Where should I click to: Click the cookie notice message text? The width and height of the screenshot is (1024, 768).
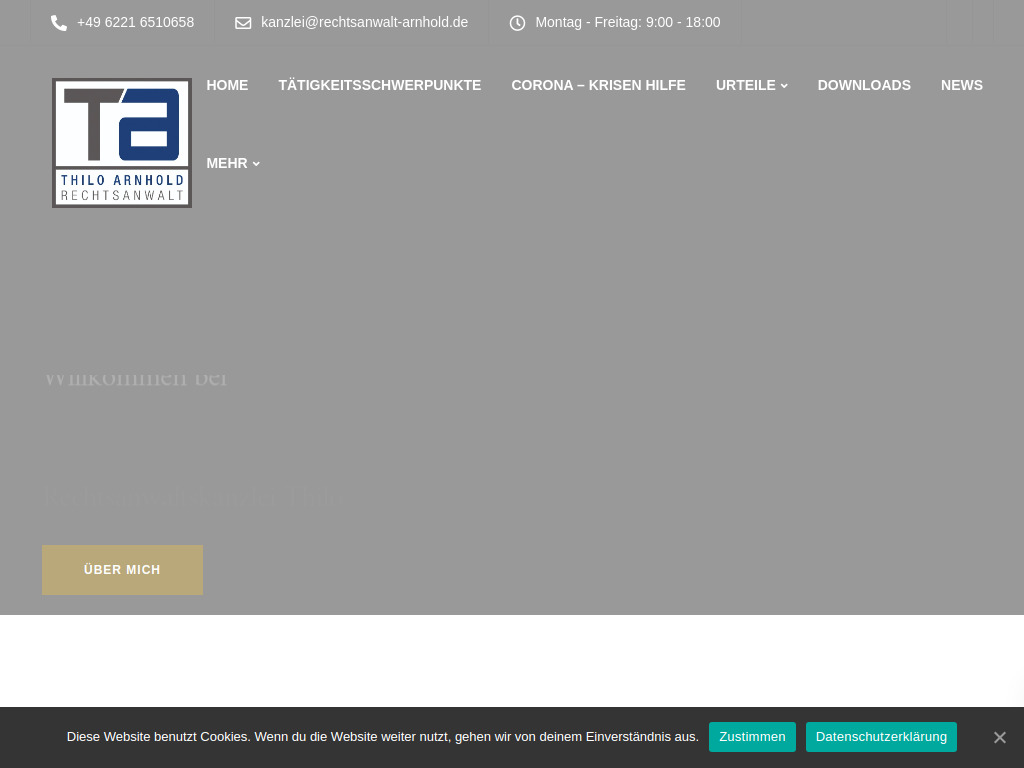tap(383, 737)
